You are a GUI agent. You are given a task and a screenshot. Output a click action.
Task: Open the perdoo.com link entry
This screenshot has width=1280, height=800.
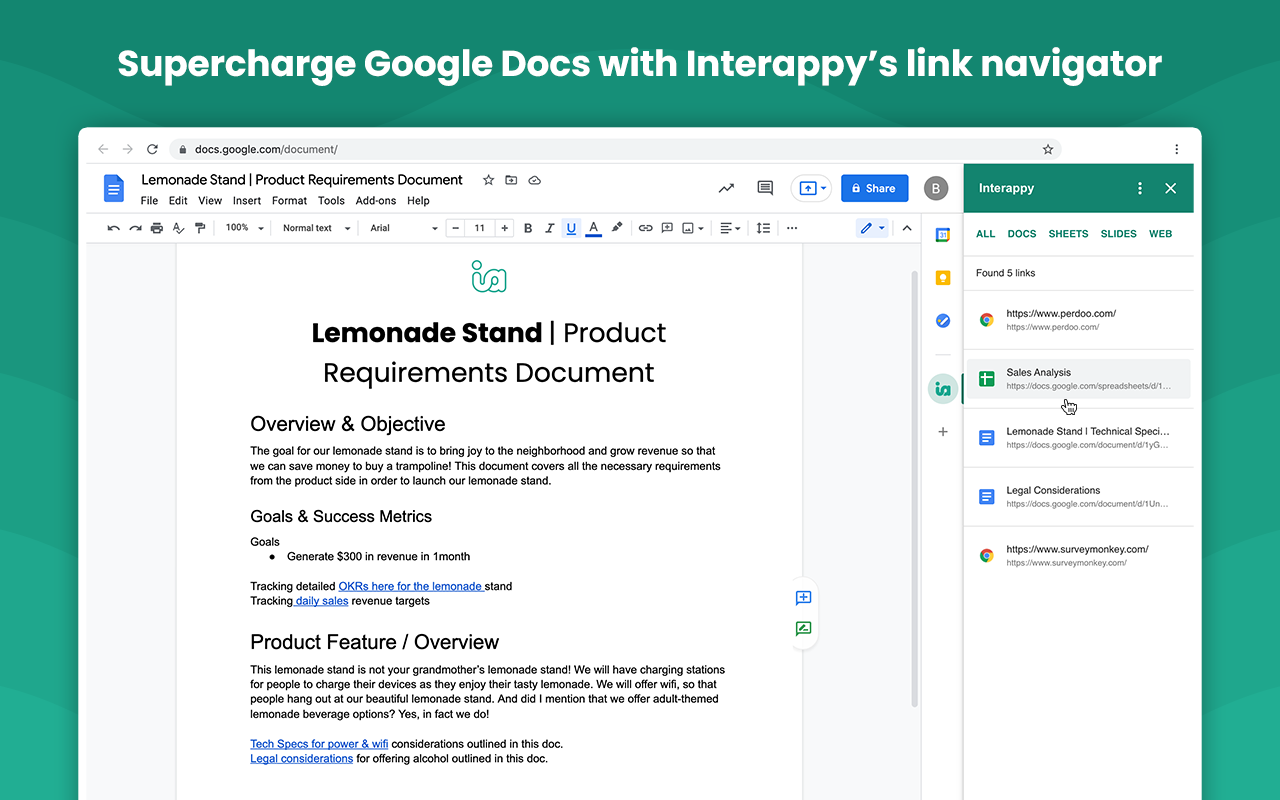(x=1079, y=320)
